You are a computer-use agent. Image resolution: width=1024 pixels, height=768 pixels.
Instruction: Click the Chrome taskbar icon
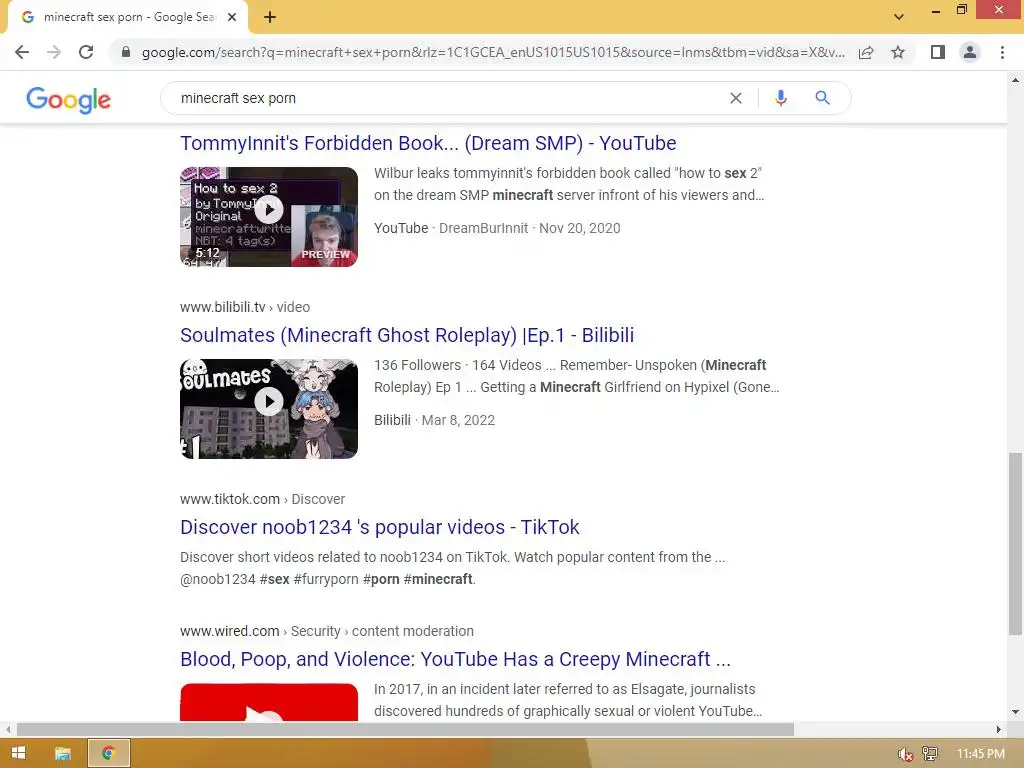(108, 754)
